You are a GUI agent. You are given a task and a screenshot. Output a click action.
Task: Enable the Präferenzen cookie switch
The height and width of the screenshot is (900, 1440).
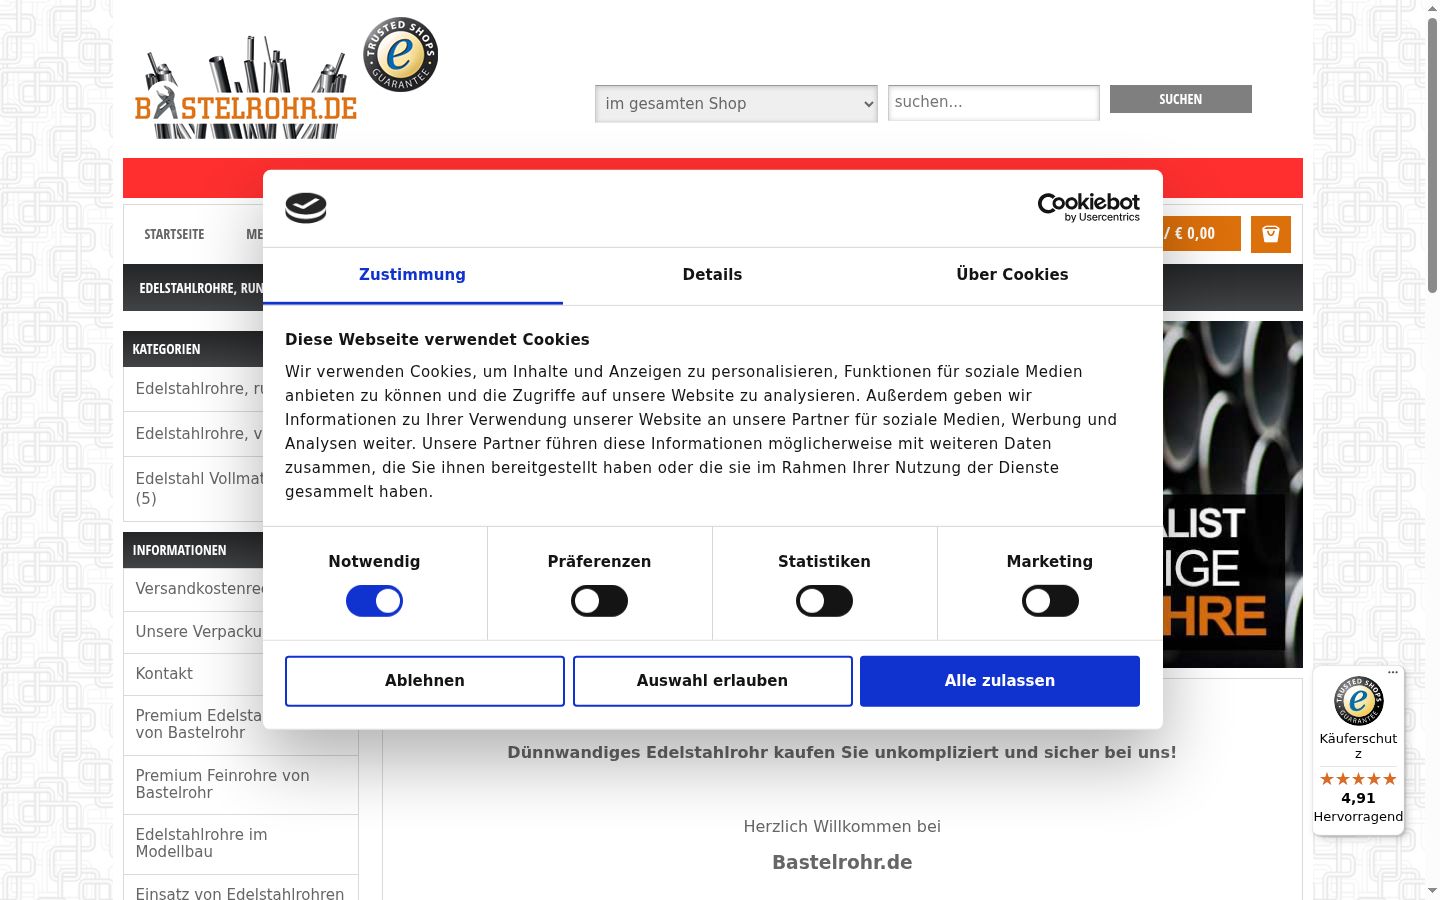pyautogui.click(x=599, y=601)
